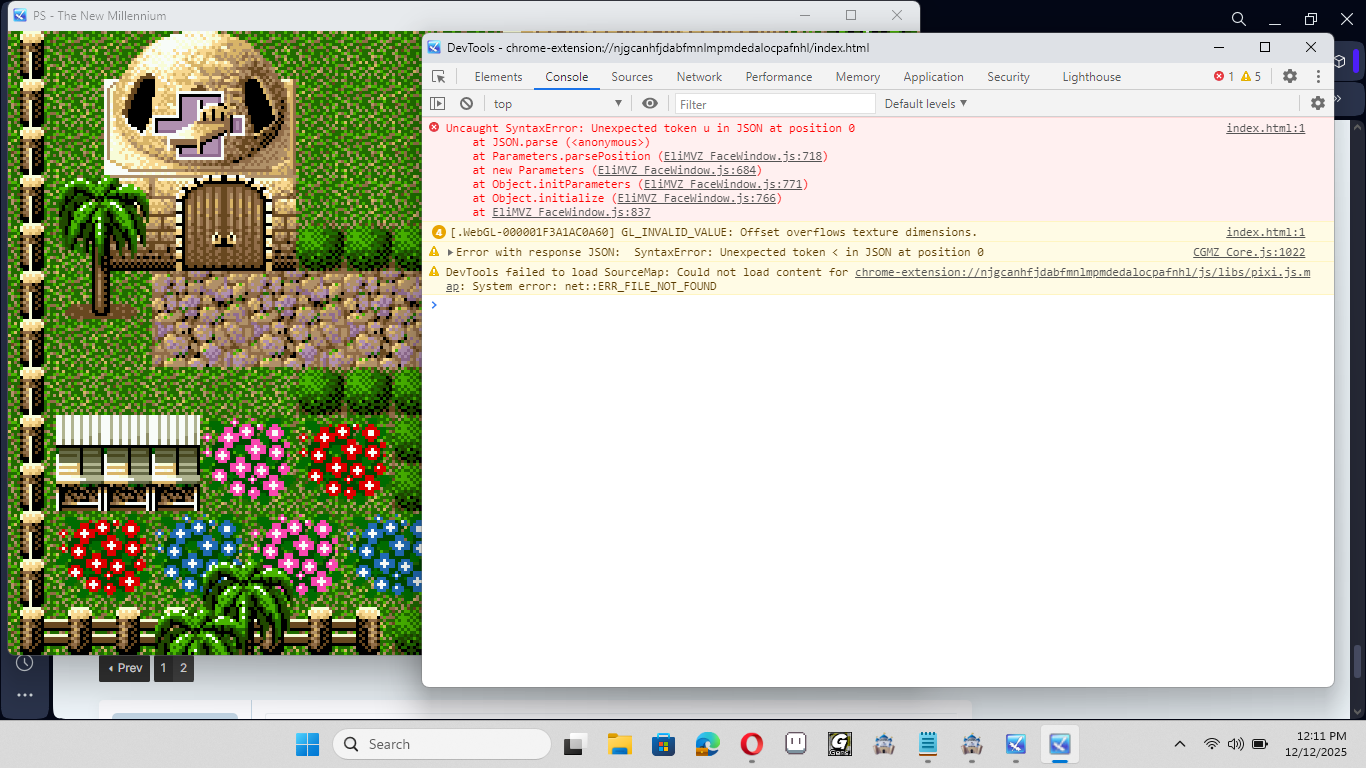
Task: Go to page 2 in pagination
Action: [x=184, y=668]
